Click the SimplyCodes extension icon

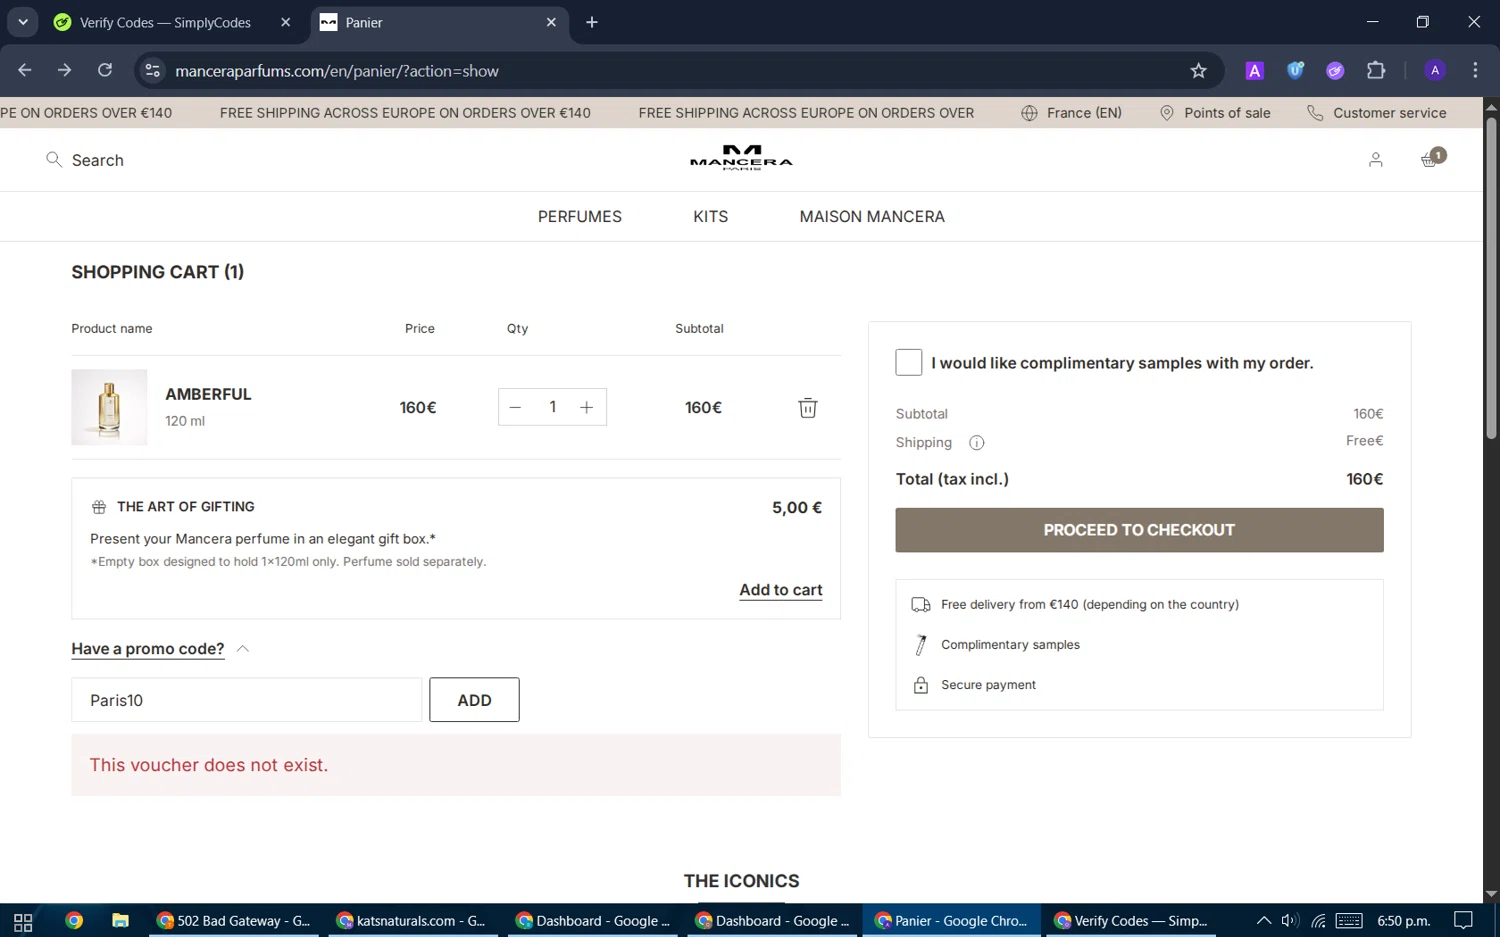1335,71
